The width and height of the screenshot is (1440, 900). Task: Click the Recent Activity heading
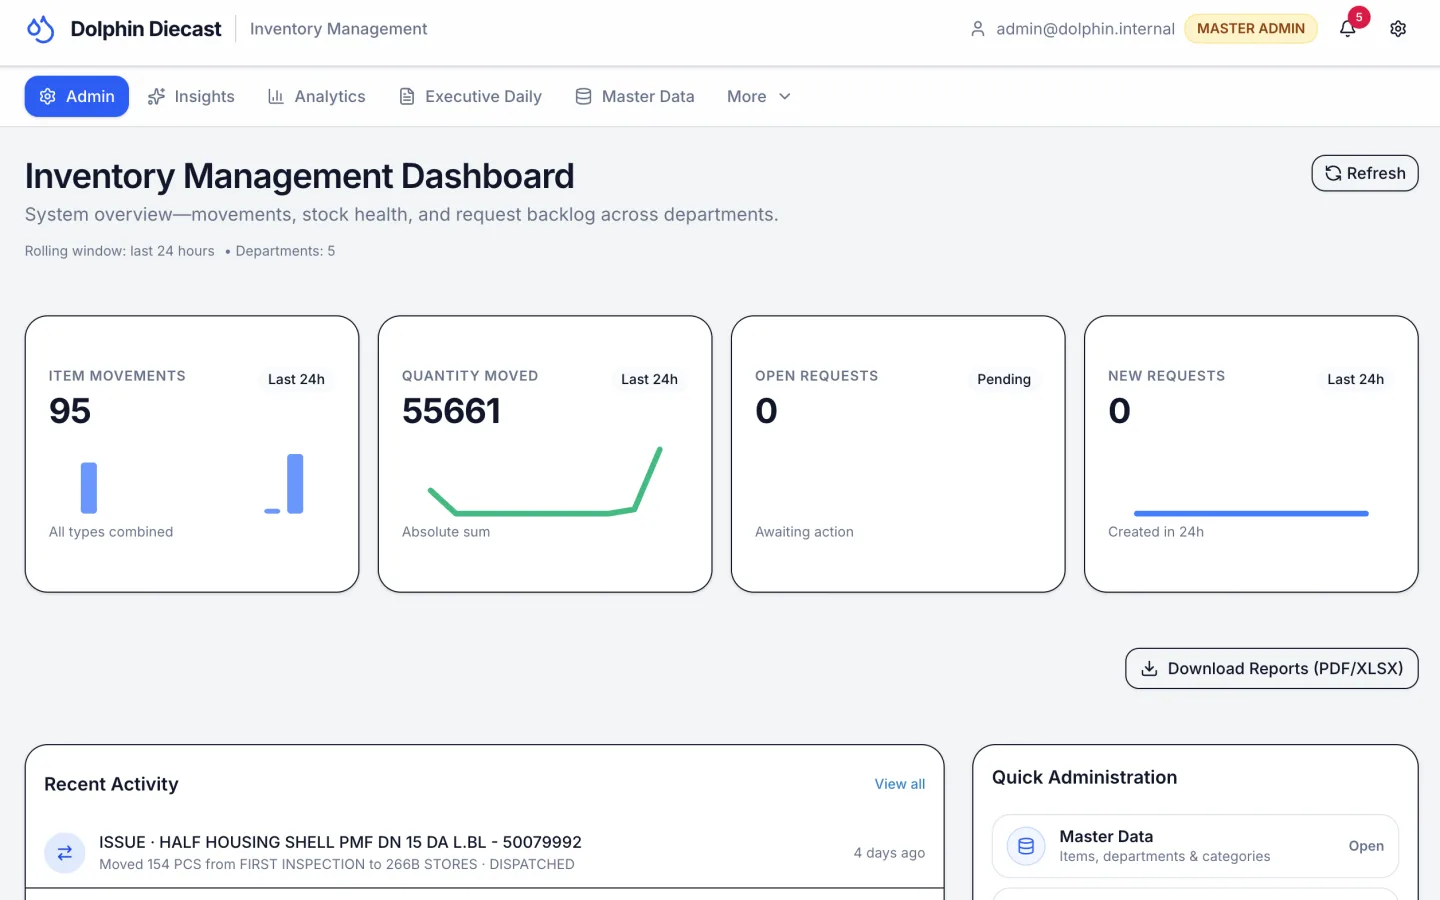[x=111, y=784]
